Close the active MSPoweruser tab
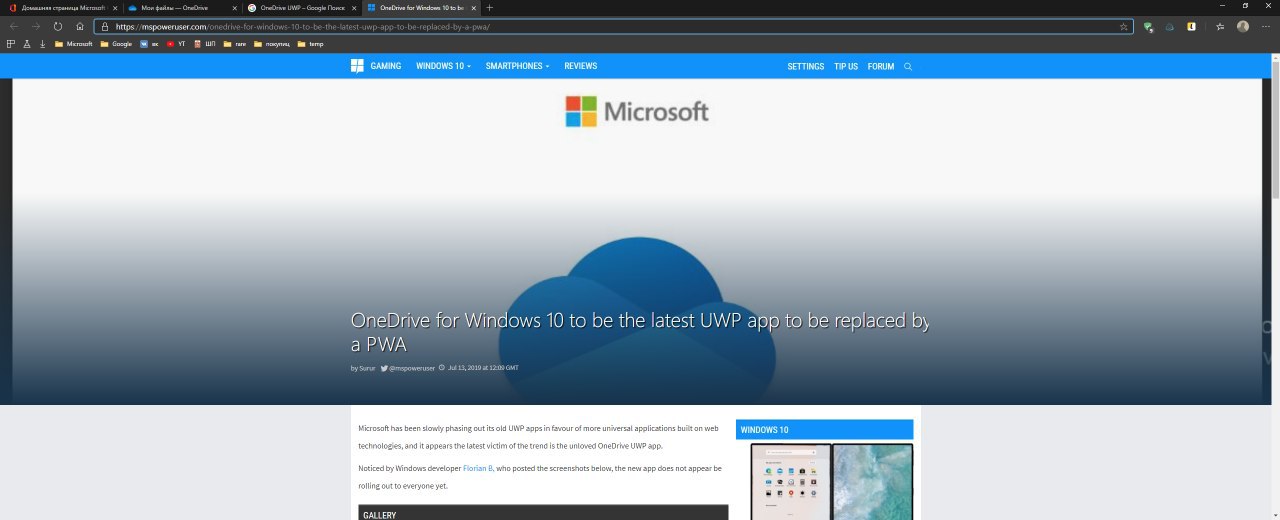The height and width of the screenshot is (520, 1280). click(x=474, y=8)
